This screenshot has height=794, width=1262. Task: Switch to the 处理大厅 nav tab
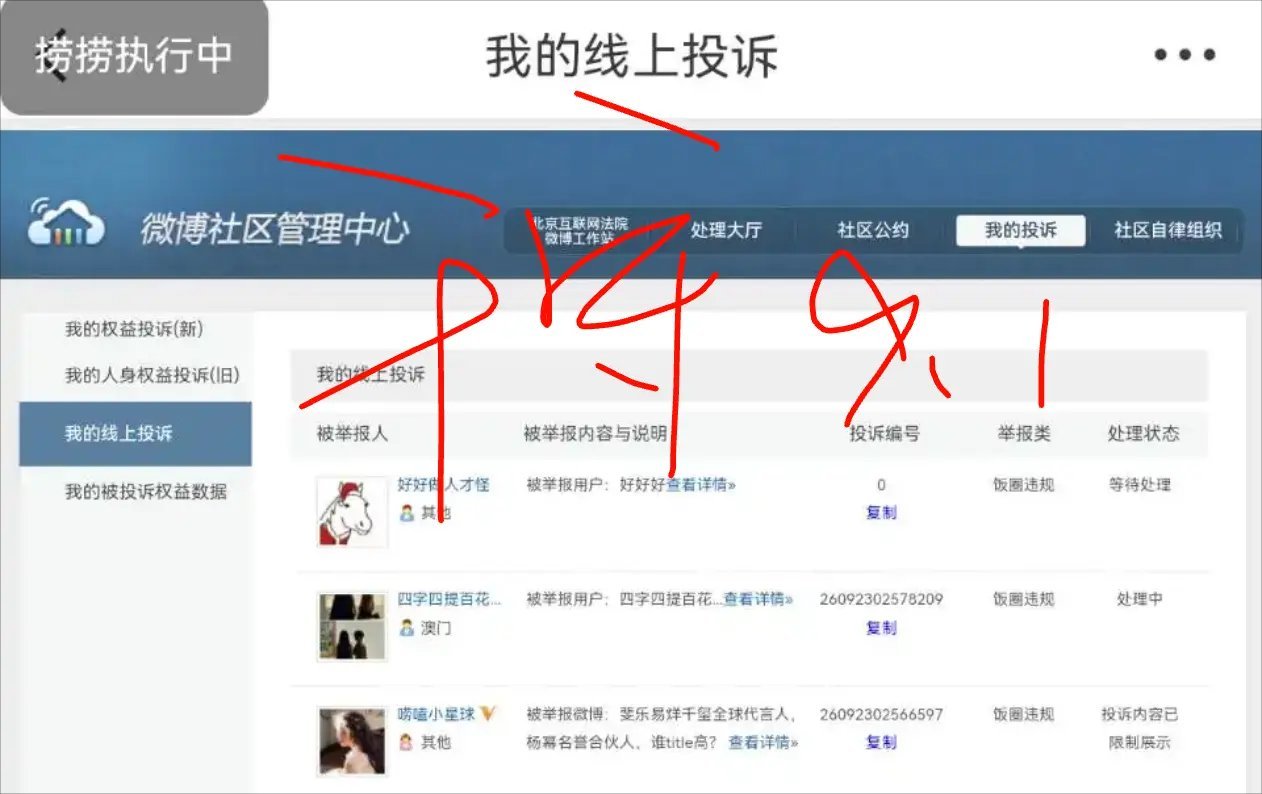(726, 230)
